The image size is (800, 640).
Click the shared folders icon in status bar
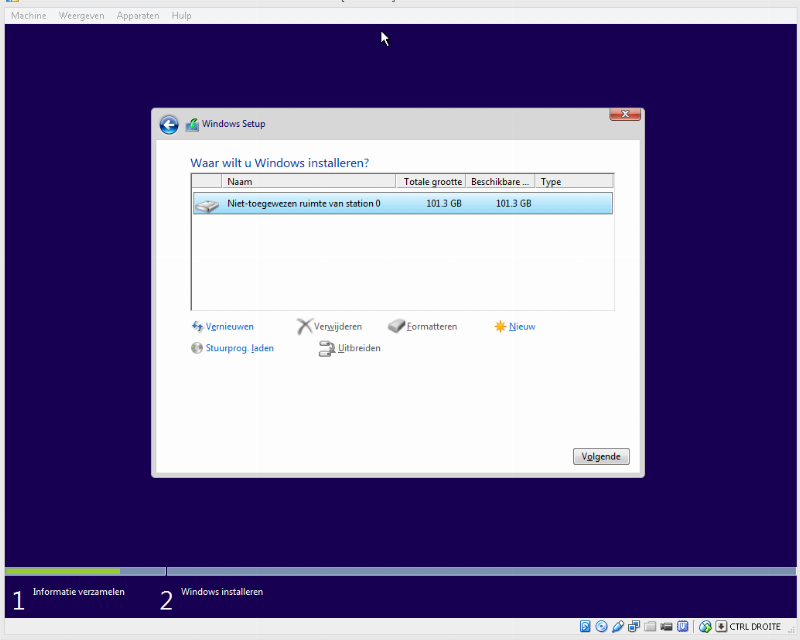pos(650,626)
